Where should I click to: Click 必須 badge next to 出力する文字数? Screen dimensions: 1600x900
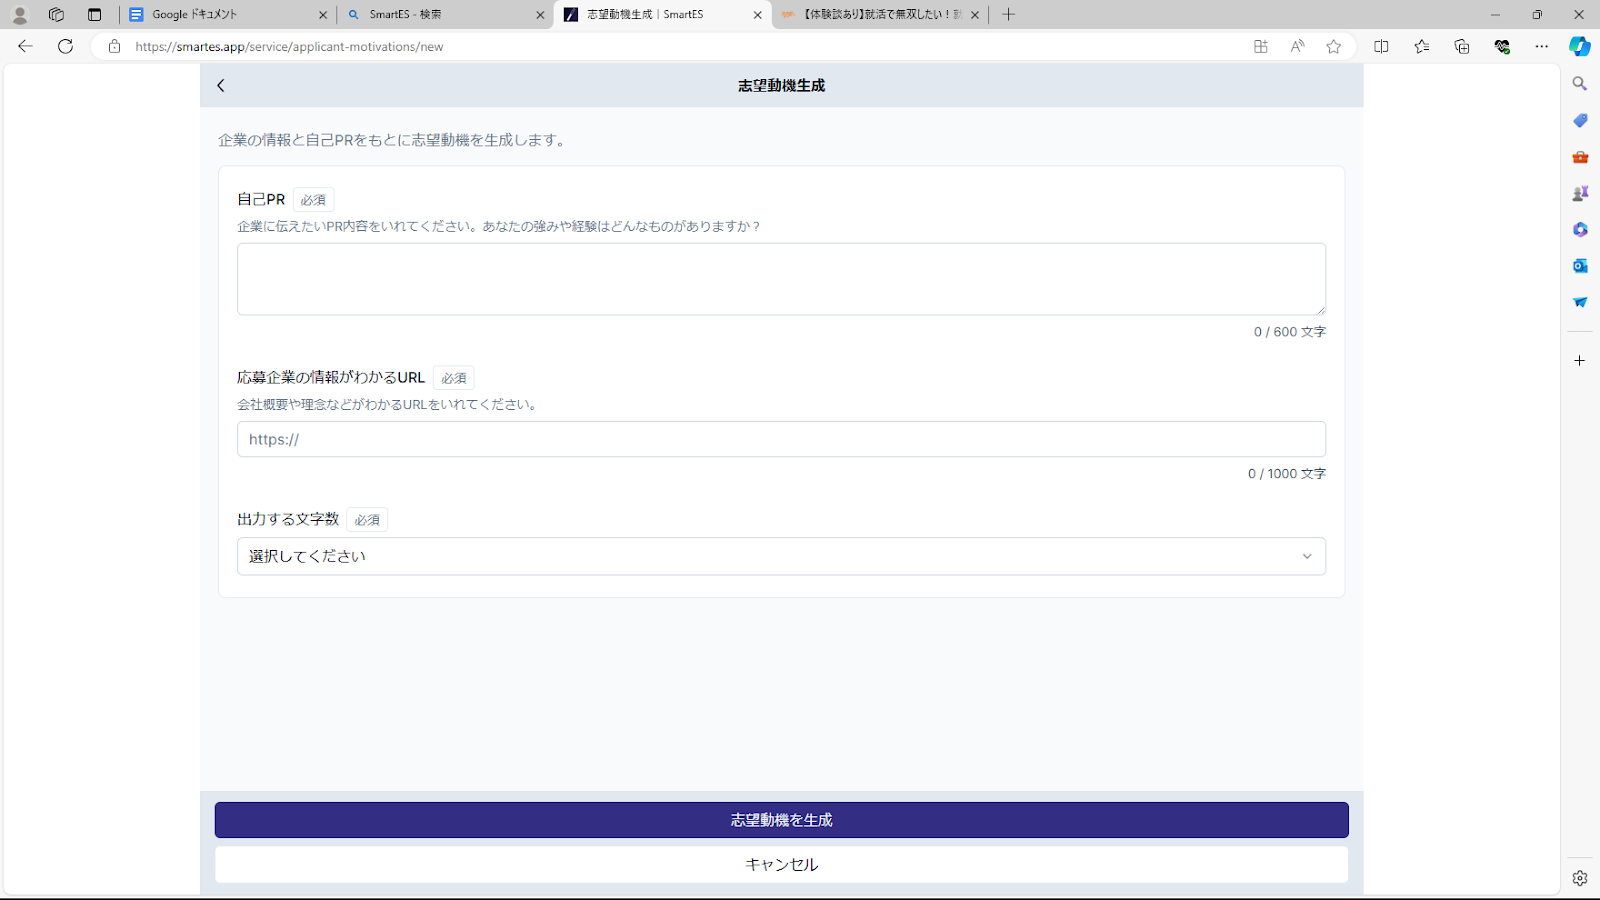tap(367, 520)
